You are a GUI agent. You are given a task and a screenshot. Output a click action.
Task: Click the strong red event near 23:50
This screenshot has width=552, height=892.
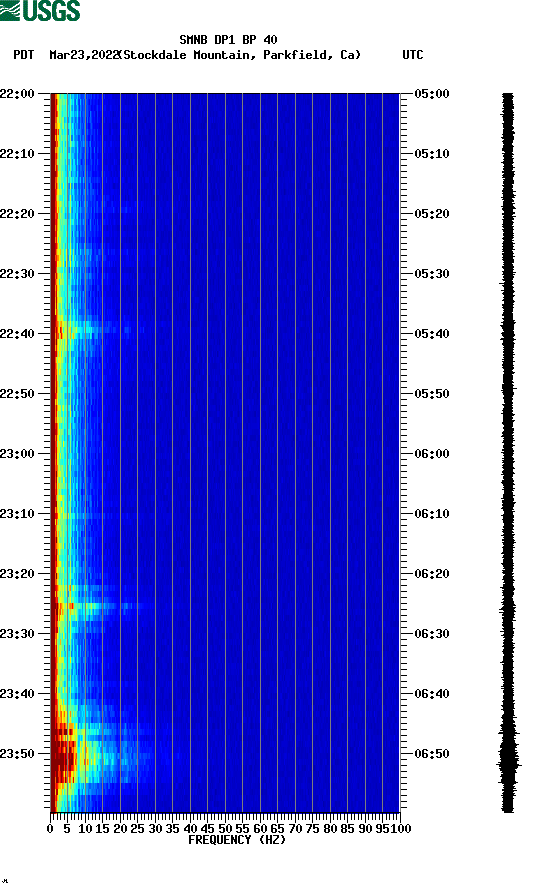point(64,754)
